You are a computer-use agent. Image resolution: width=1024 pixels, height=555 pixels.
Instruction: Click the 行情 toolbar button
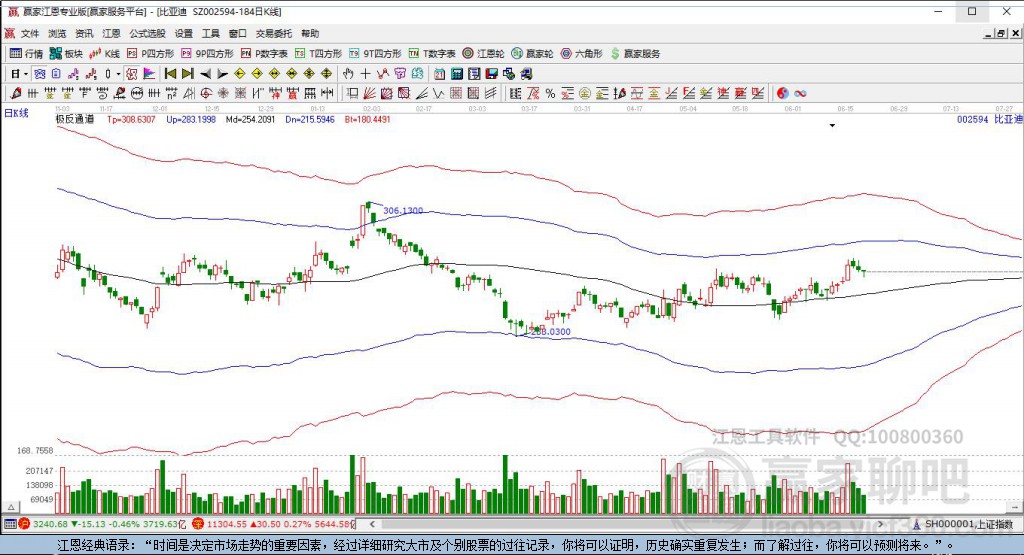(x=26, y=54)
